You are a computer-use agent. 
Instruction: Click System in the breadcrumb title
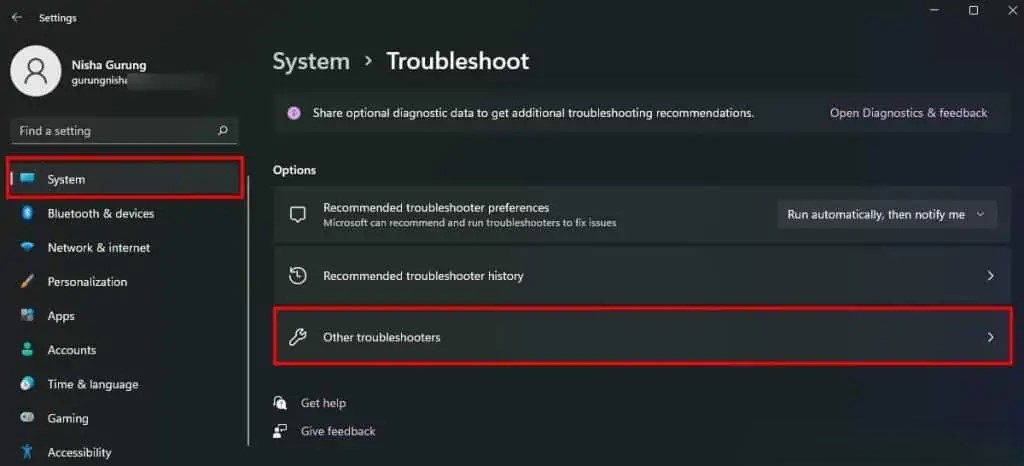pos(311,61)
